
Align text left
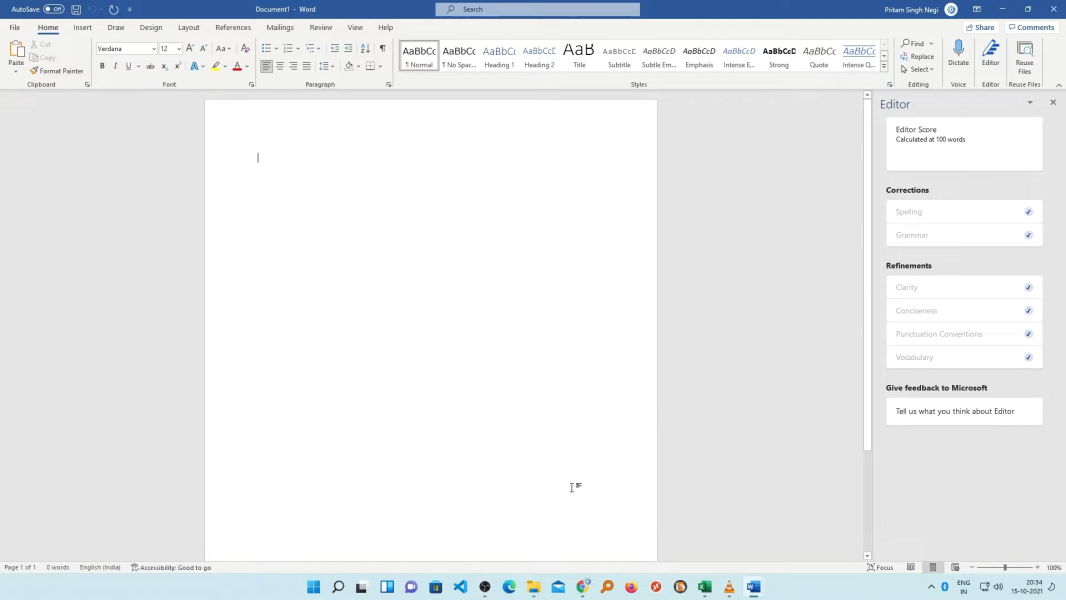pyautogui.click(x=266, y=66)
